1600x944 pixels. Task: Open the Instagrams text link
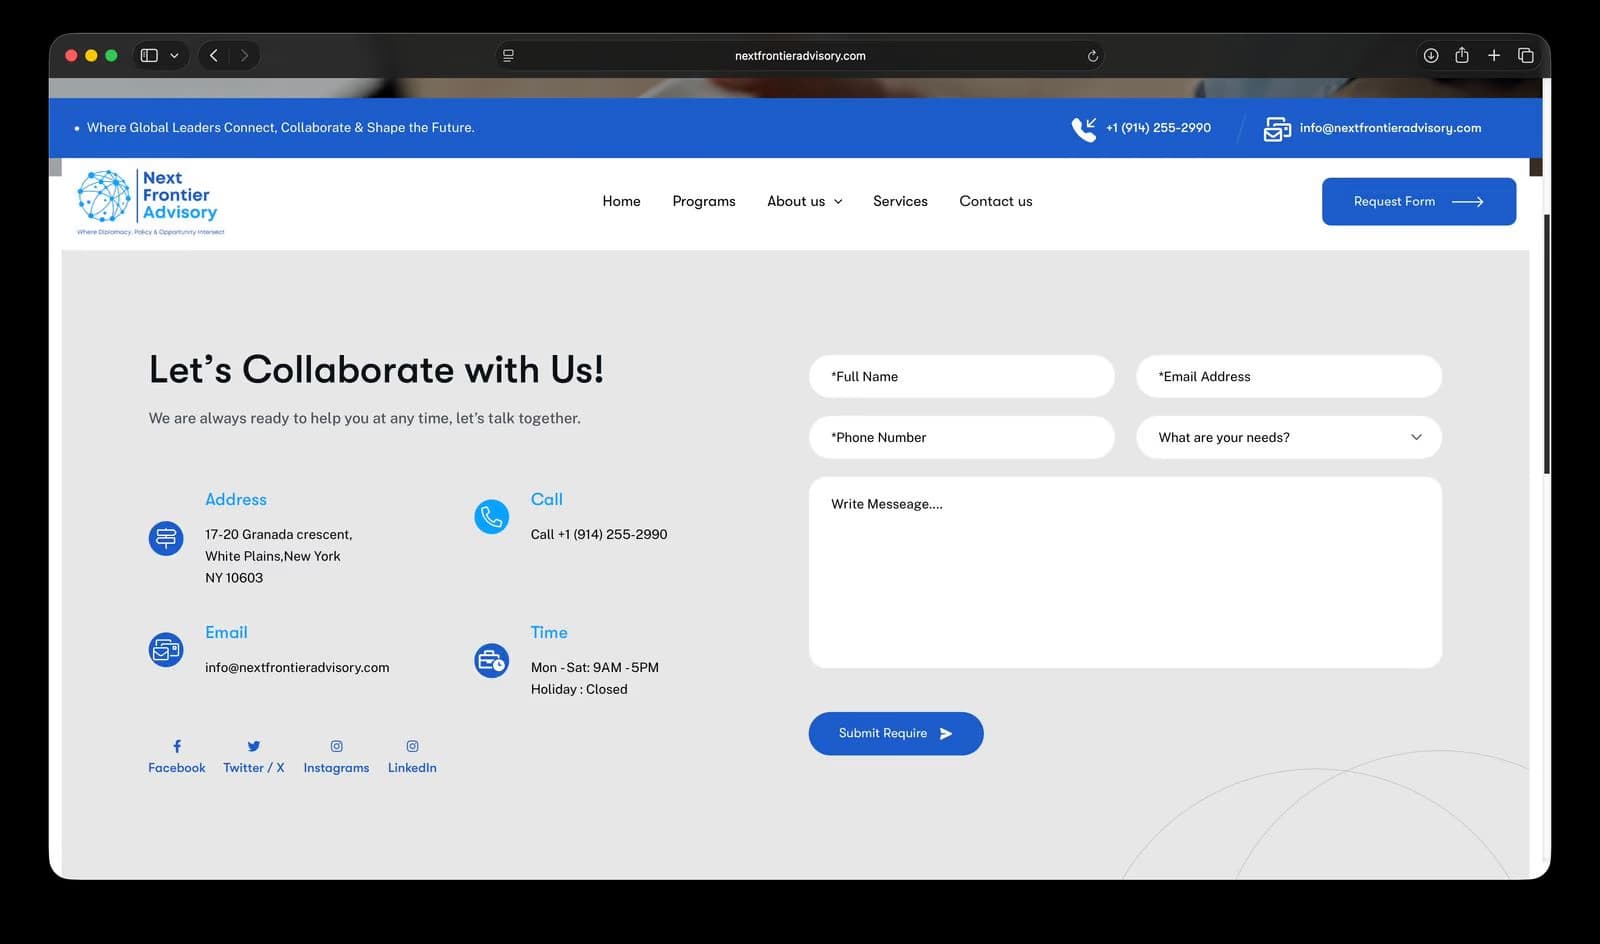[x=336, y=768]
